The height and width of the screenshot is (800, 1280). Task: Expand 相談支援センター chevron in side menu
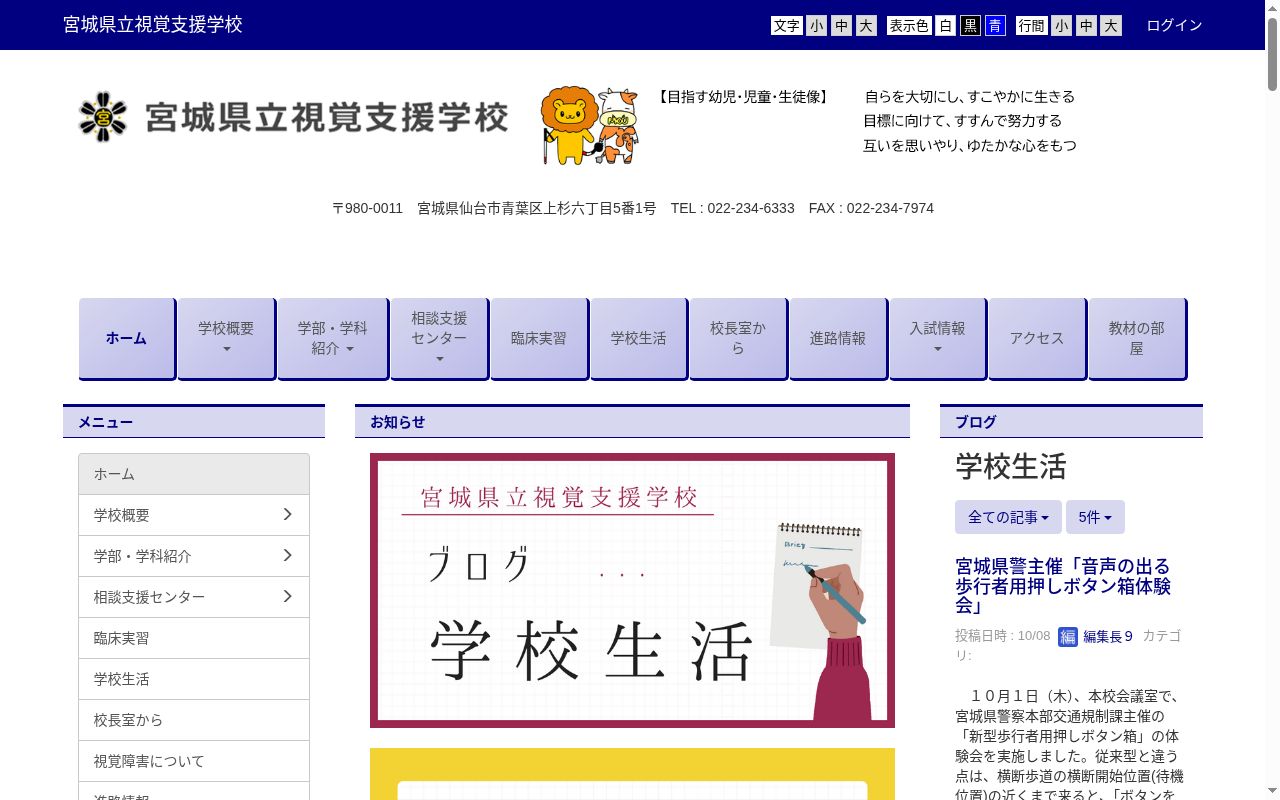[x=287, y=596]
